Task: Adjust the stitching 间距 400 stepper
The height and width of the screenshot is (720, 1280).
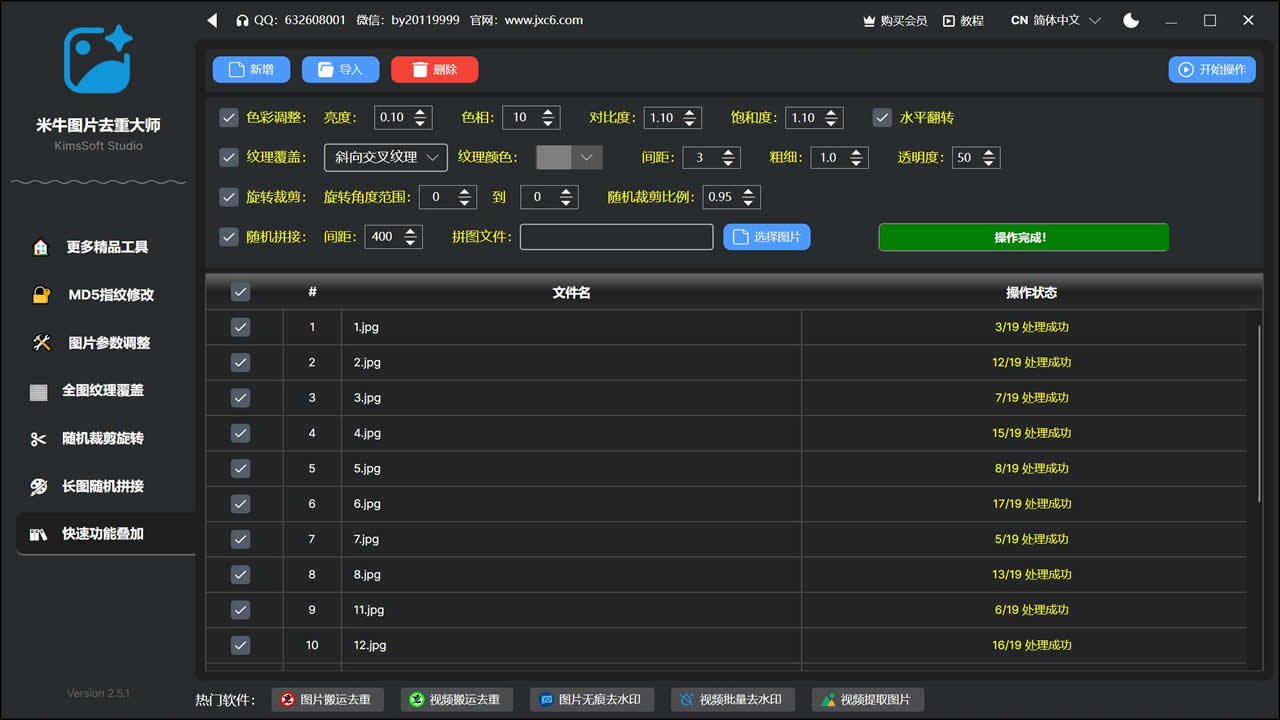Action: [410, 237]
